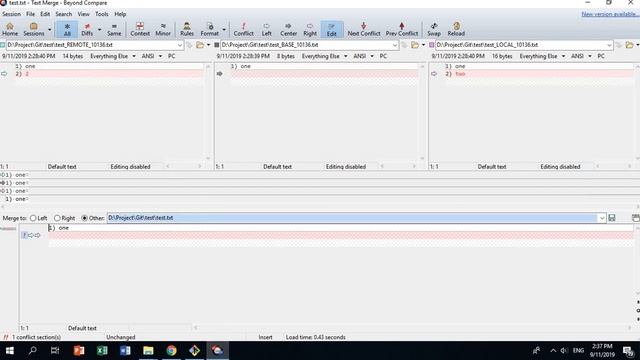
Task: Open the Help menu
Action: 120,14
